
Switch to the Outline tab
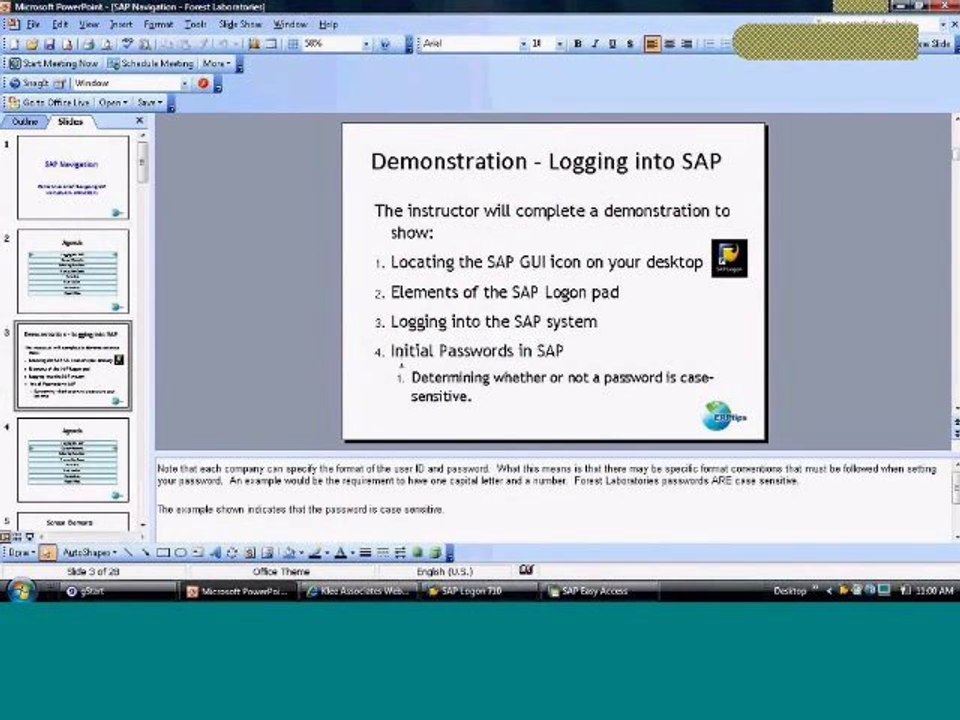click(x=25, y=122)
